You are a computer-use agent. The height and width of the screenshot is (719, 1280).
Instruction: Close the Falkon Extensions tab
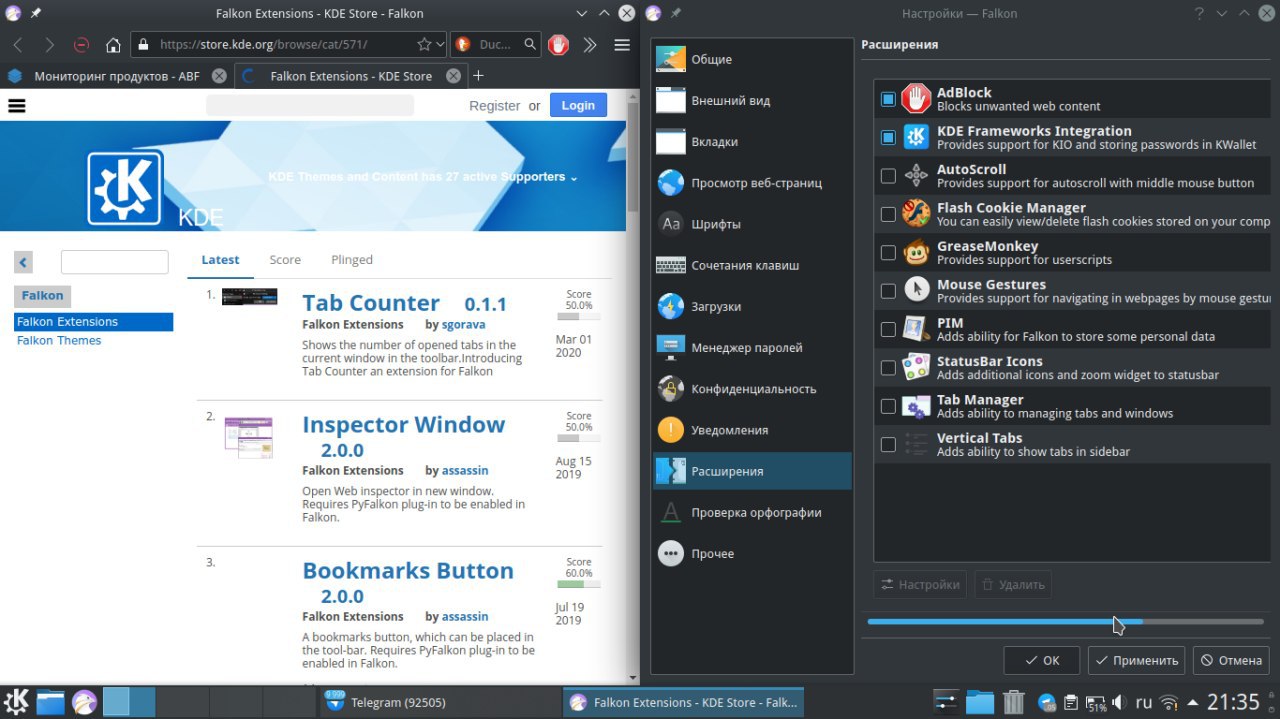[x=453, y=76]
